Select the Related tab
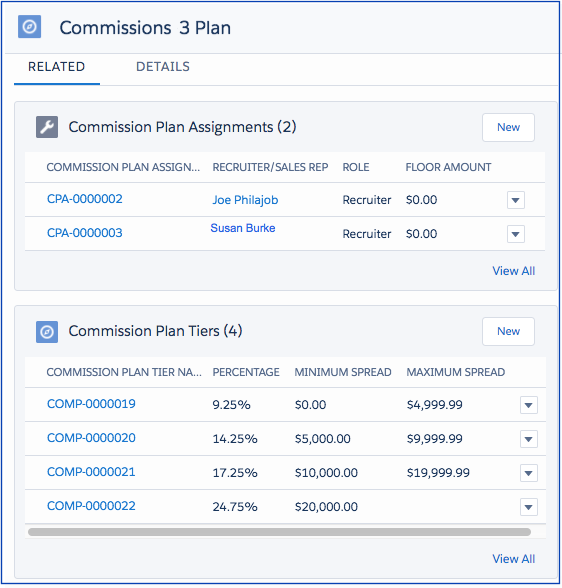Viewport: 562px width, 588px height. (57, 67)
